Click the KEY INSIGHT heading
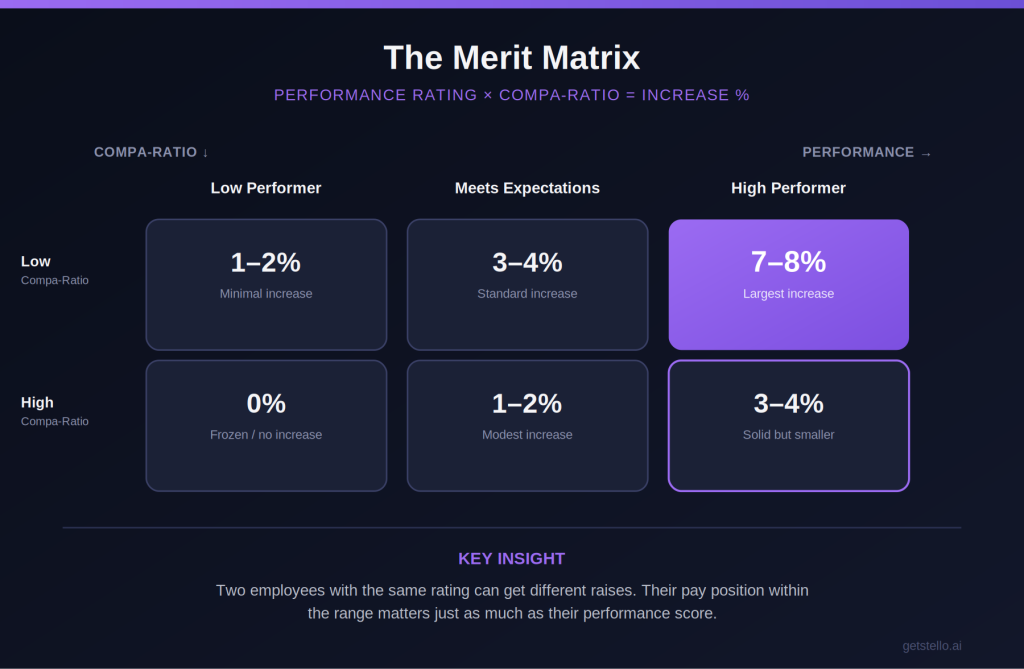Viewport: 1024px width, 669px height. [x=511, y=559]
